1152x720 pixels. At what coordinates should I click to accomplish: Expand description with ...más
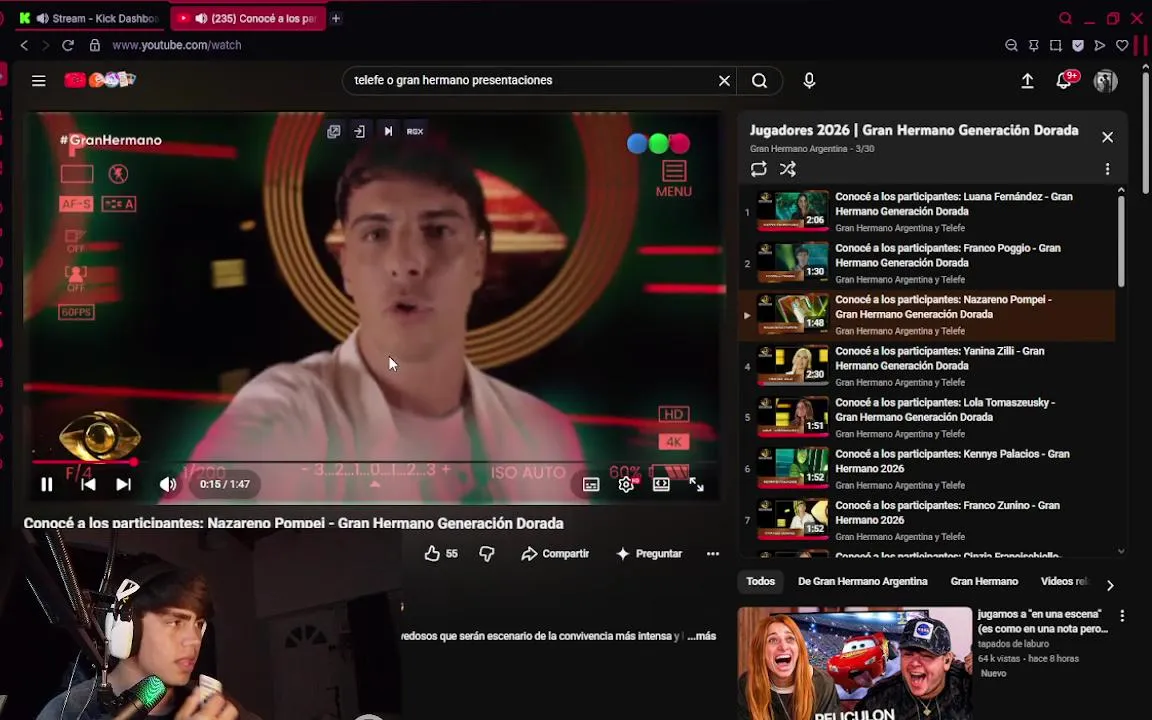pos(701,636)
